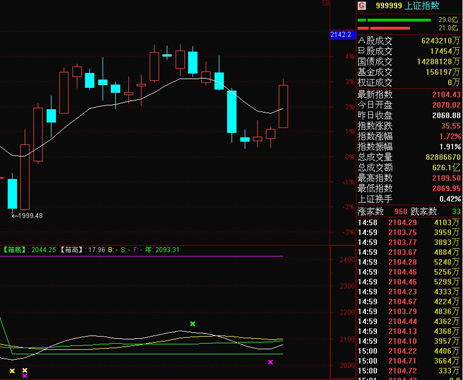The image size is (463, 380).
Task: Click the red G icon beside 999999
Action: pos(362,6)
